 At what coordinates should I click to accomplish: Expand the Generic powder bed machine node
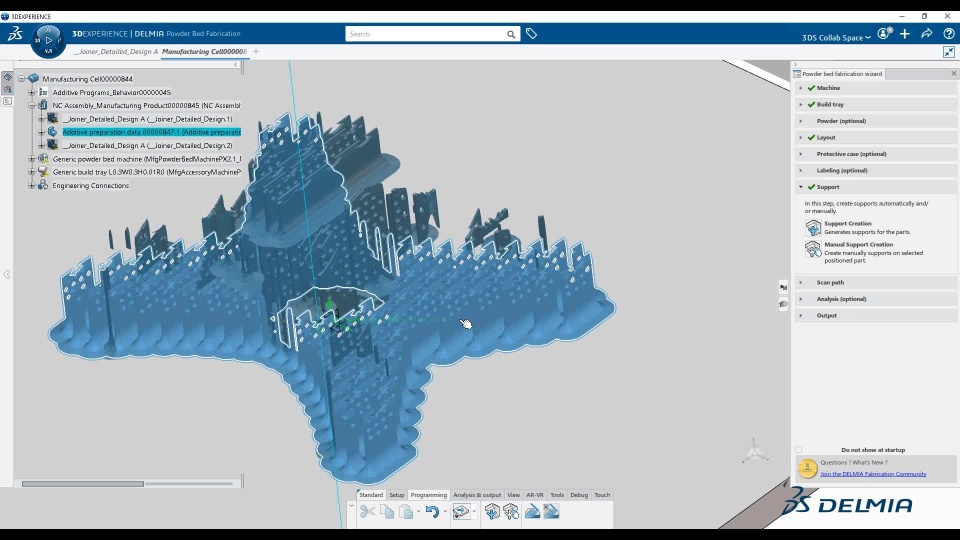tap(32, 159)
